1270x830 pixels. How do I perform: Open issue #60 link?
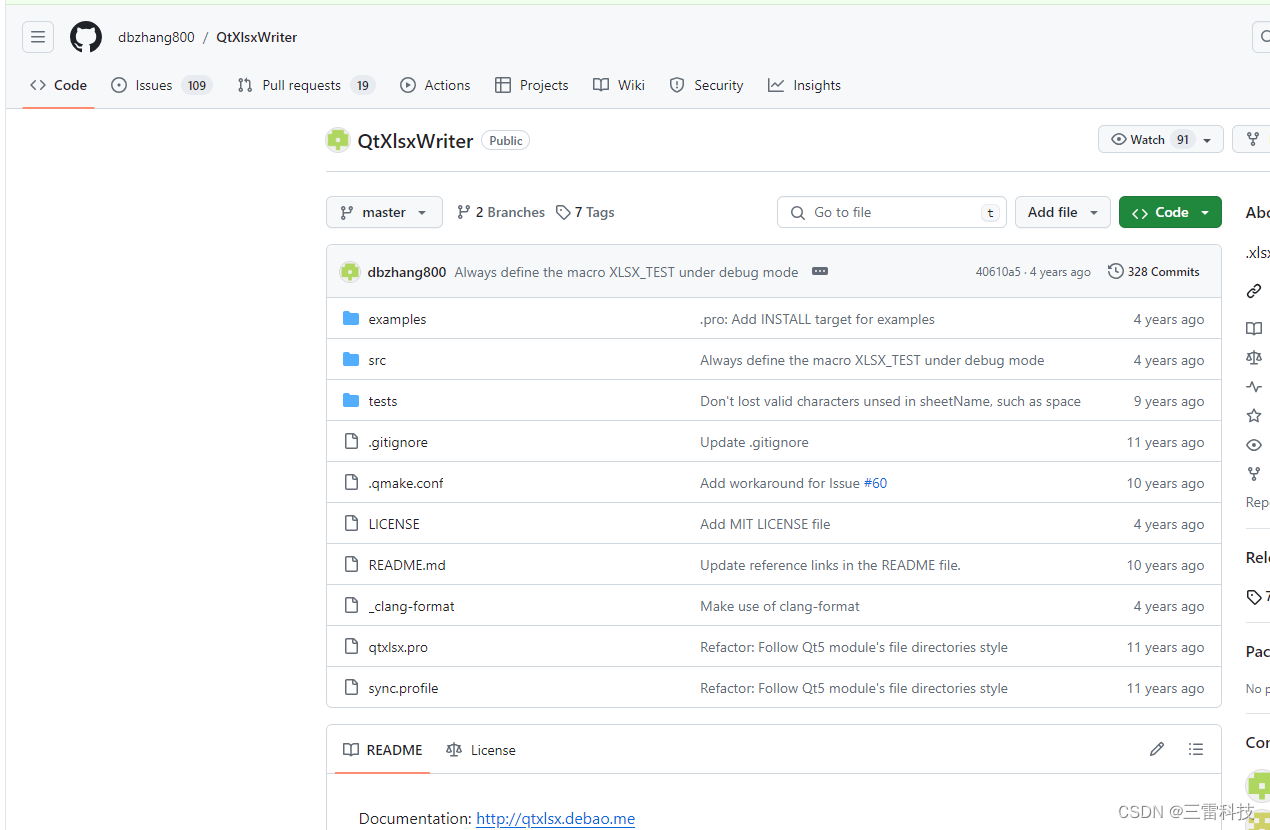point(875,483)
